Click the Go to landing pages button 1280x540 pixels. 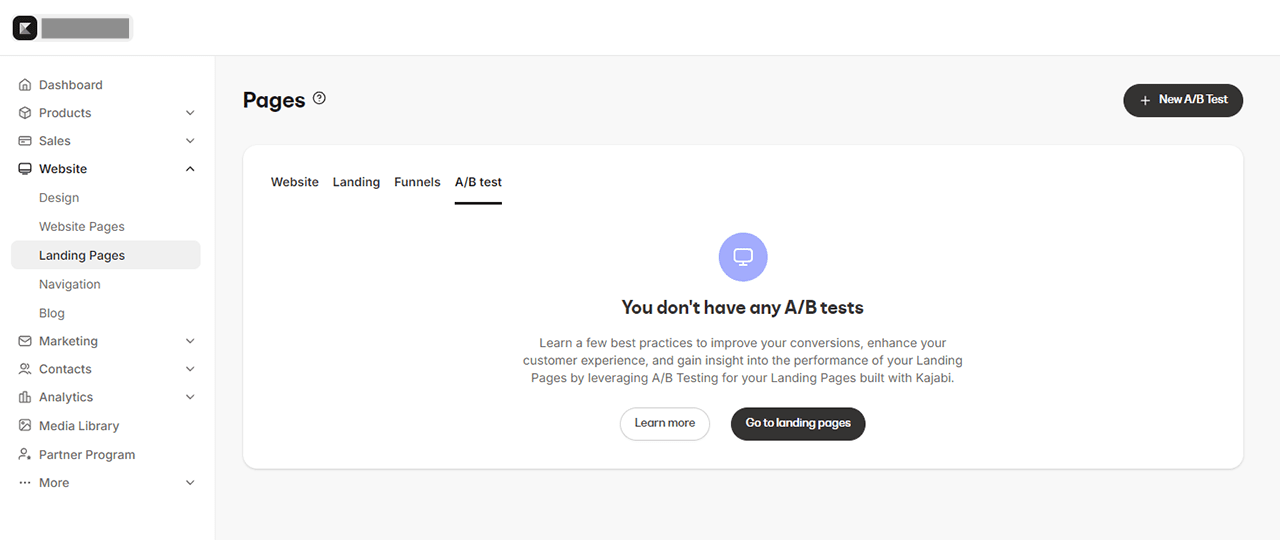point(797,423)
